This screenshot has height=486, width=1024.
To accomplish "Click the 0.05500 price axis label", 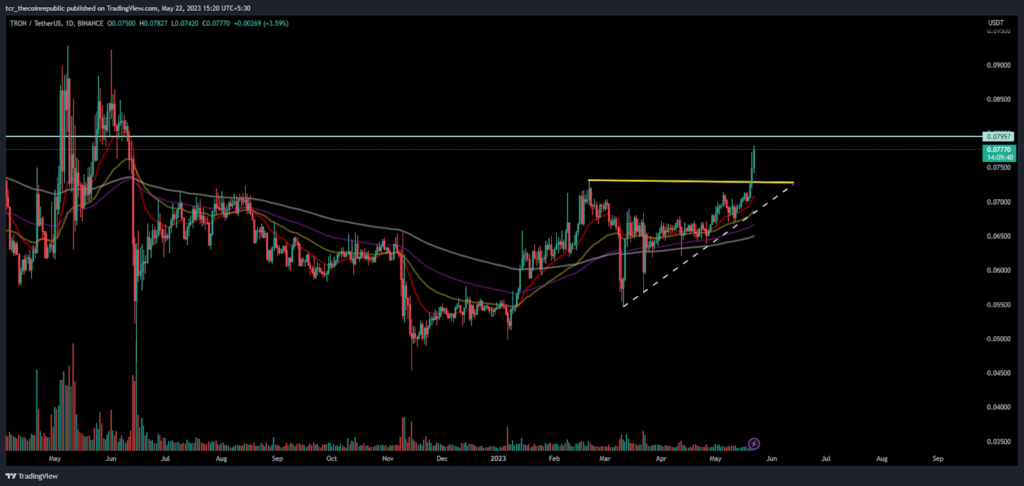I will click(x=997, y=304).
